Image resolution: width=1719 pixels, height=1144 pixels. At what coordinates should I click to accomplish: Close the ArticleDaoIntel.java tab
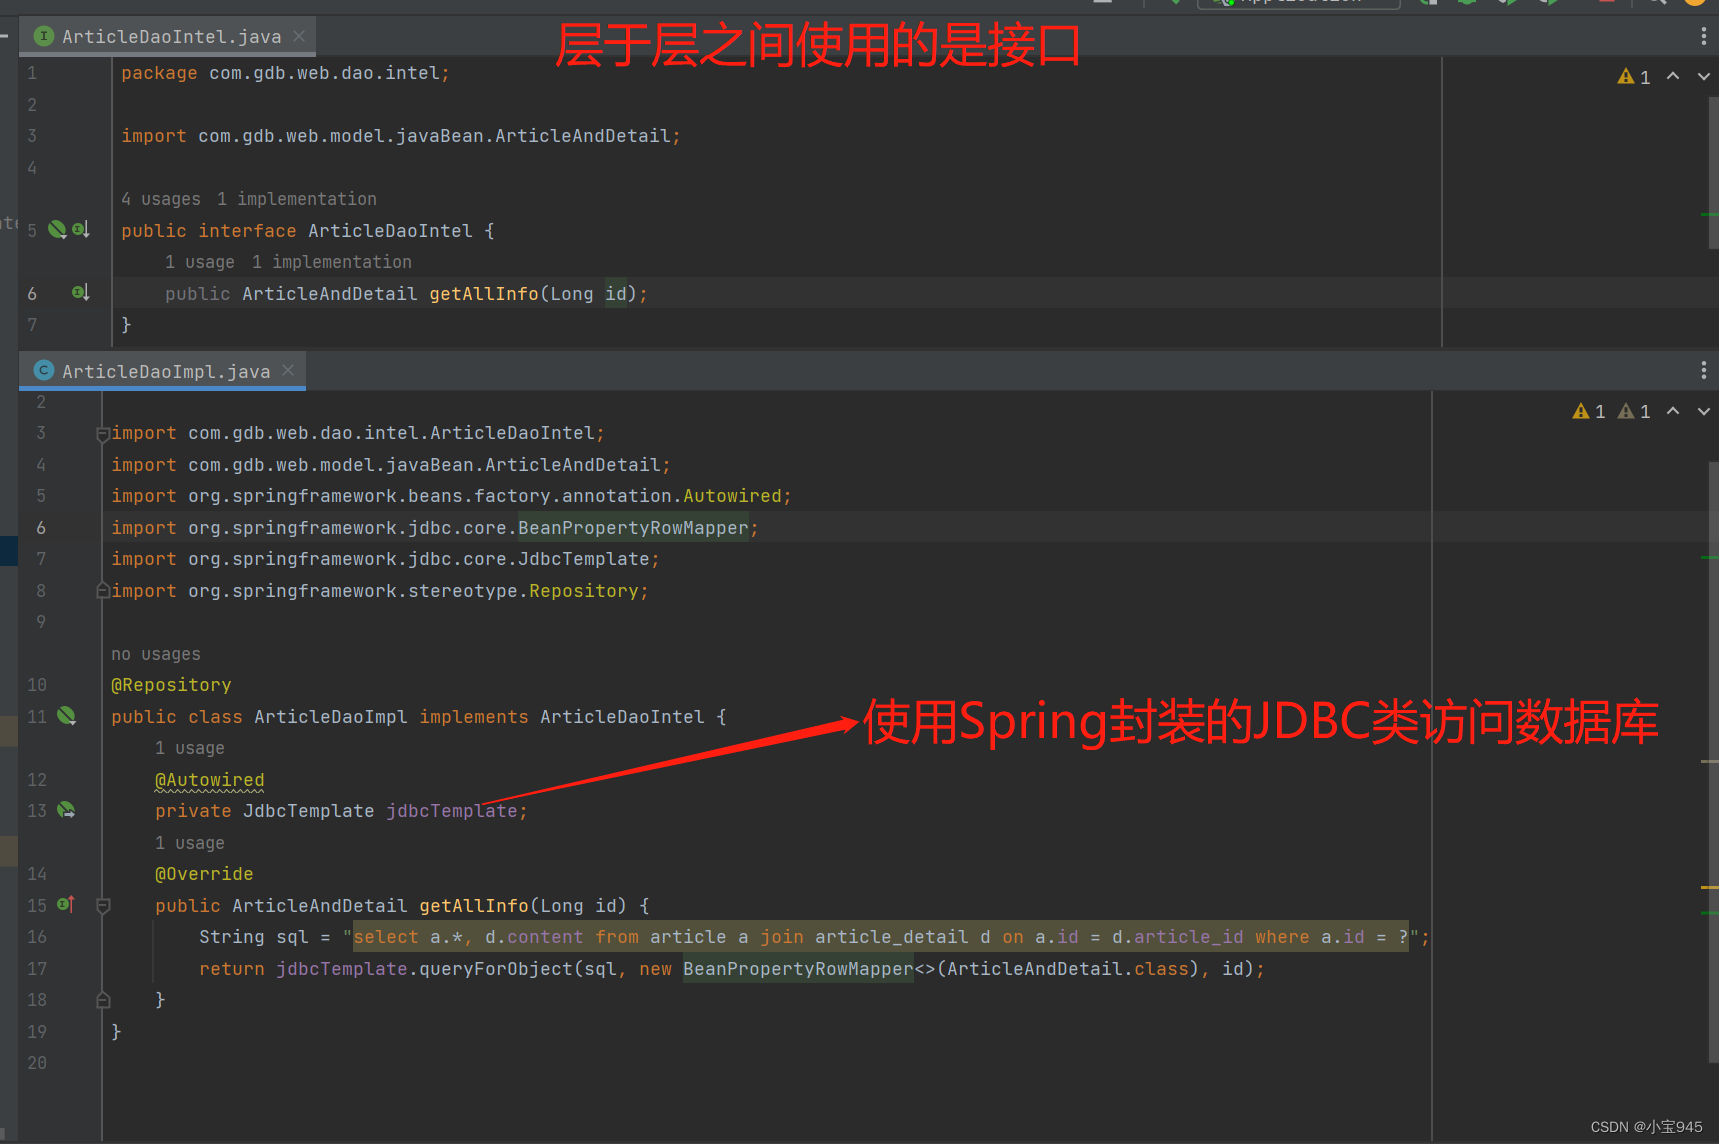pos(299,36)
